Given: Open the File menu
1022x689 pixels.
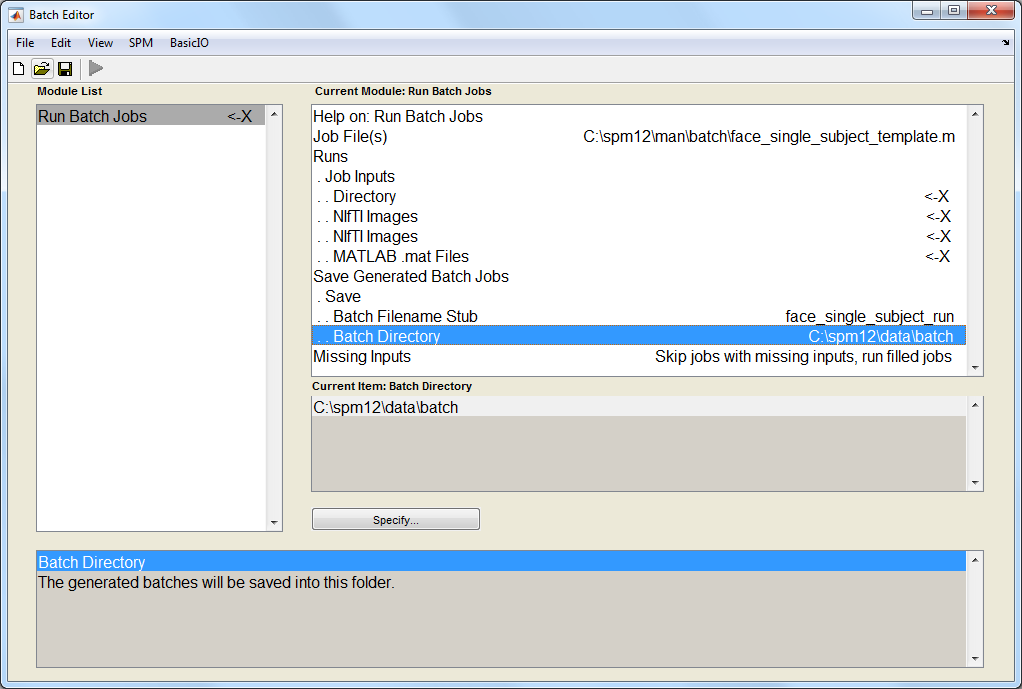Looking at the screenshot, I should click(x=25, y=43).
